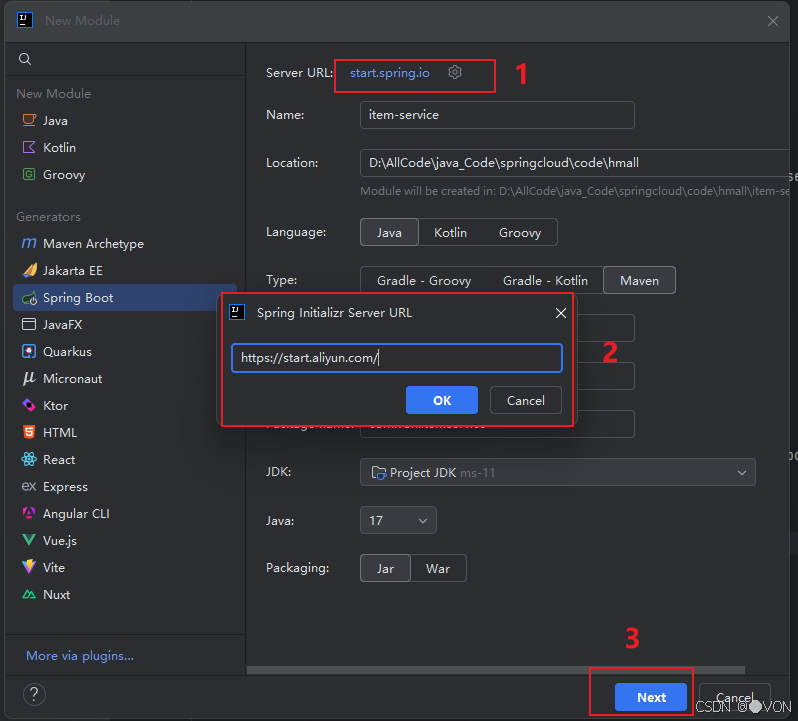The height and width of the screenshot is (721, 798).
Task: Select Quarkus generator
Action: tap(125, 352)
